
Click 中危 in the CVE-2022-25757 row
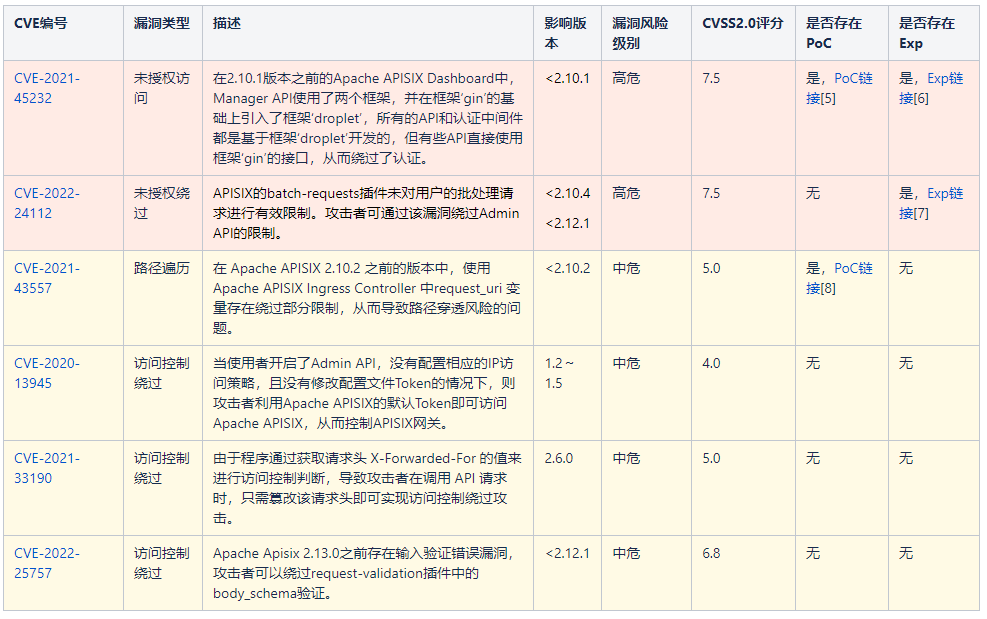tap(626, 554)
